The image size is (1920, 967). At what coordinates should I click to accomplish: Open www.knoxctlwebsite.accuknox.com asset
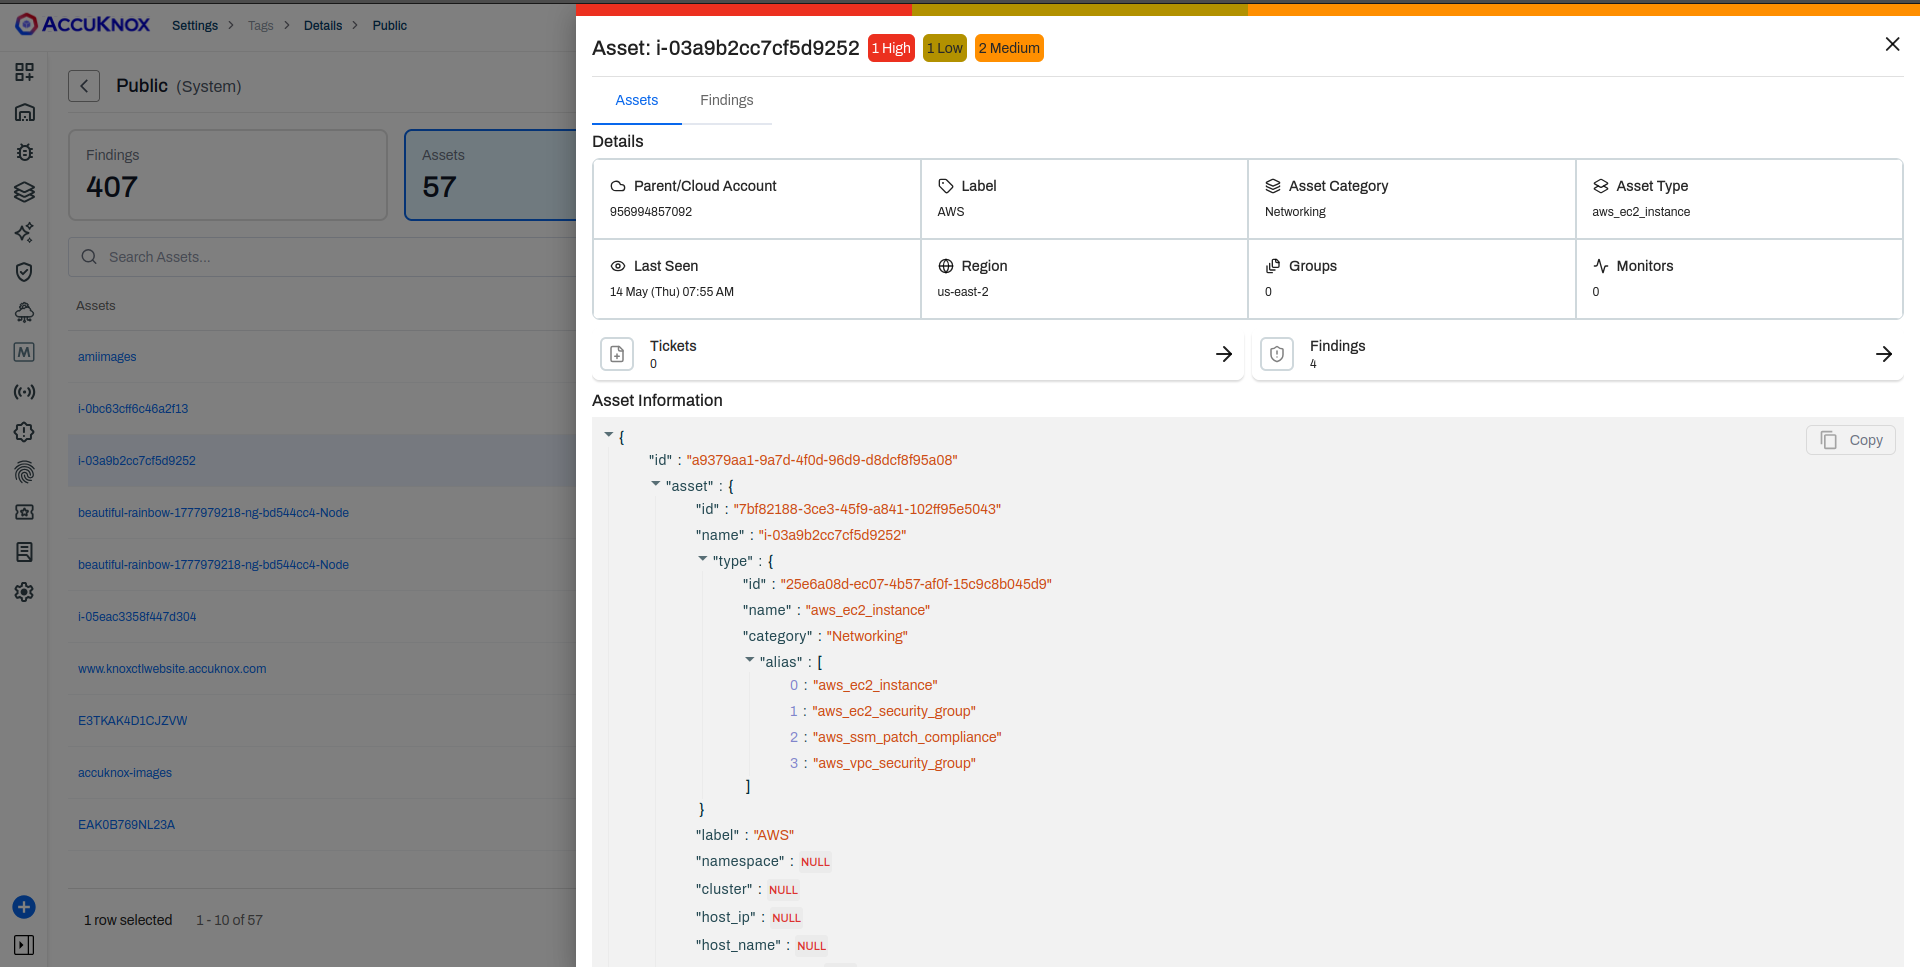tap(172, 669)
